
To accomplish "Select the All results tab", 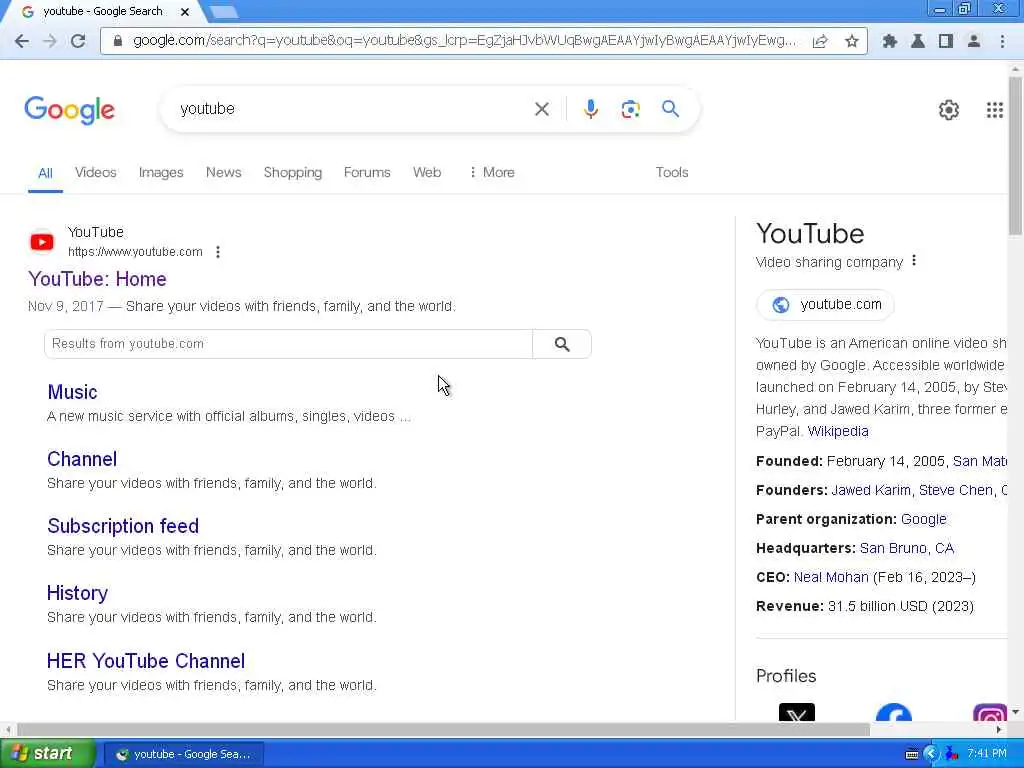I will coord(45,173).
